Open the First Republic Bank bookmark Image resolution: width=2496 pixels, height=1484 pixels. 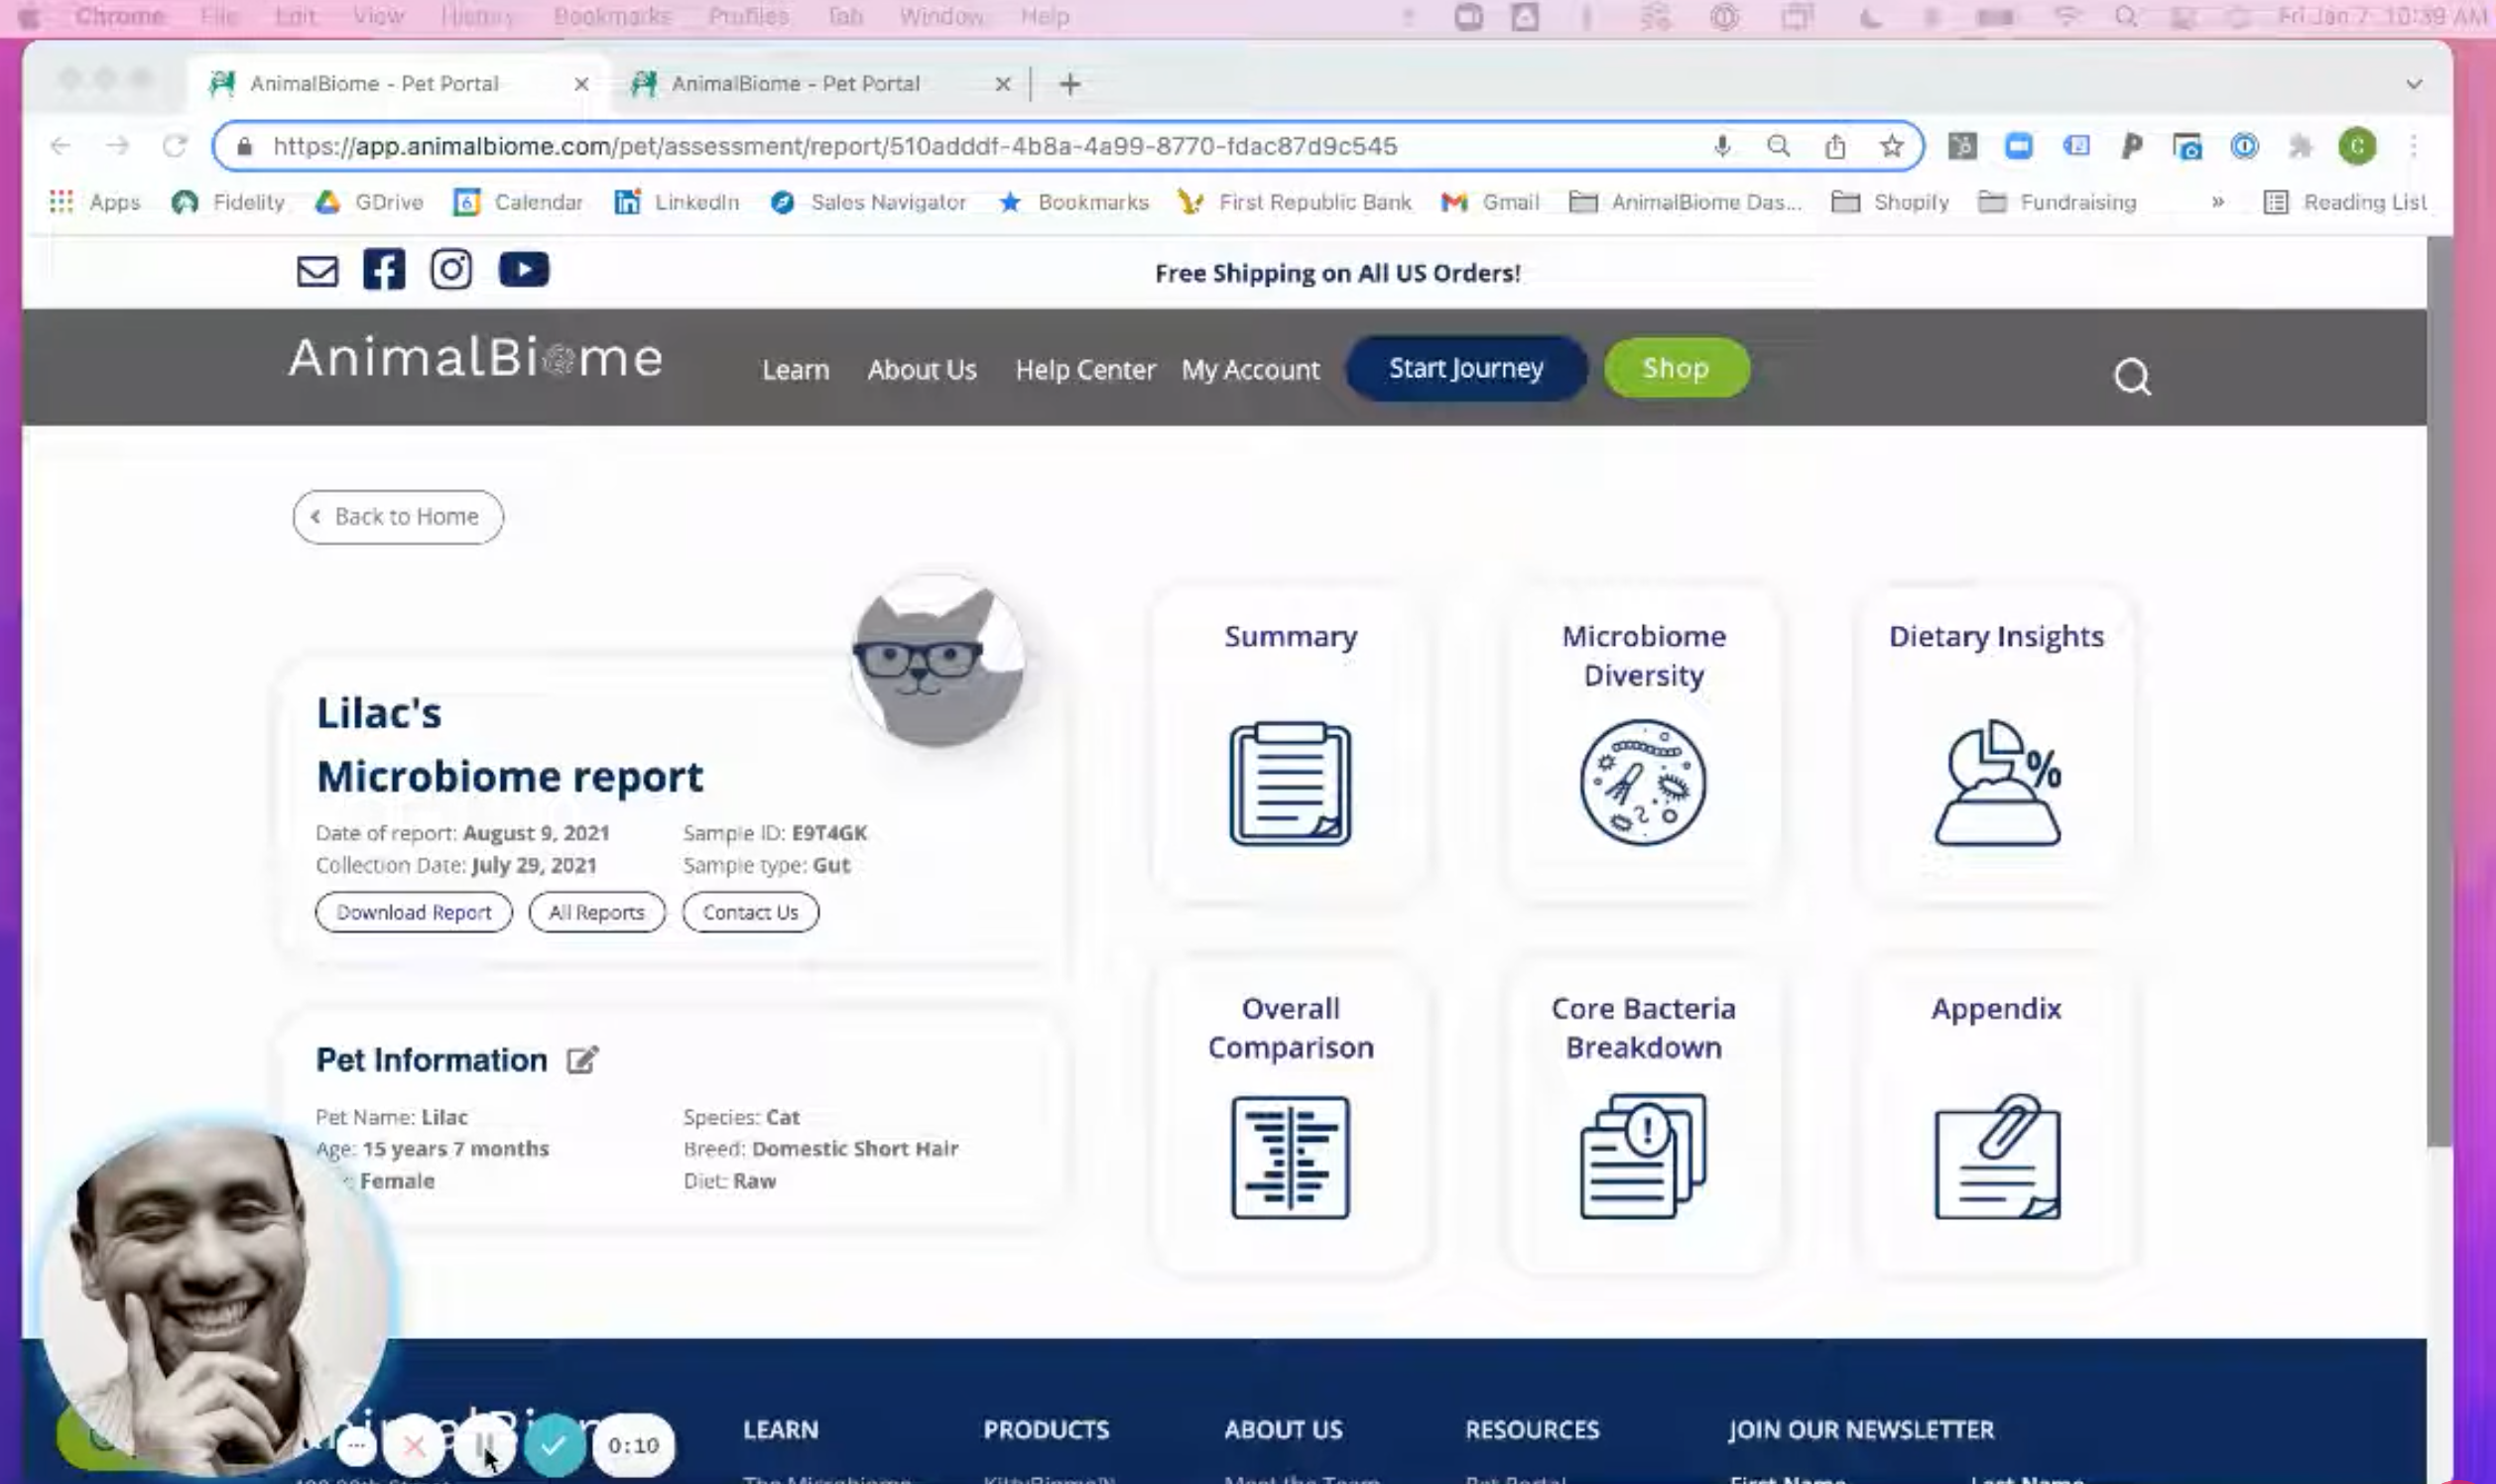point(1295,202)
